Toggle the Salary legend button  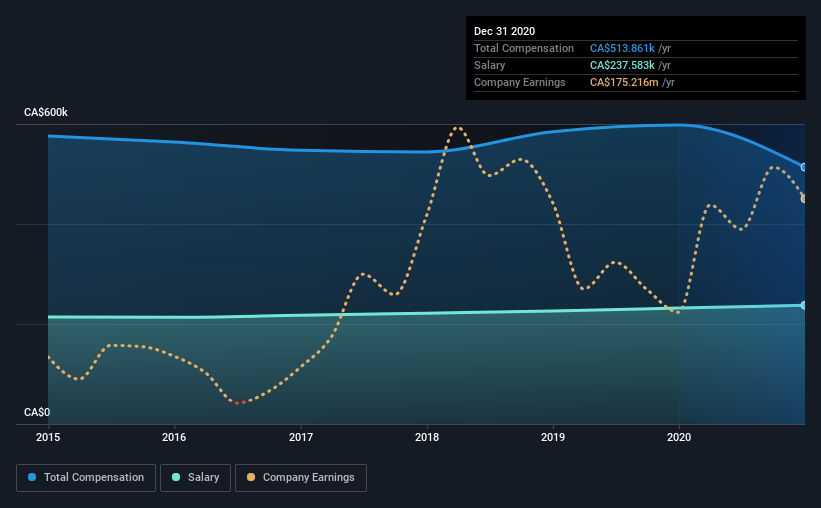click(195, 478)
